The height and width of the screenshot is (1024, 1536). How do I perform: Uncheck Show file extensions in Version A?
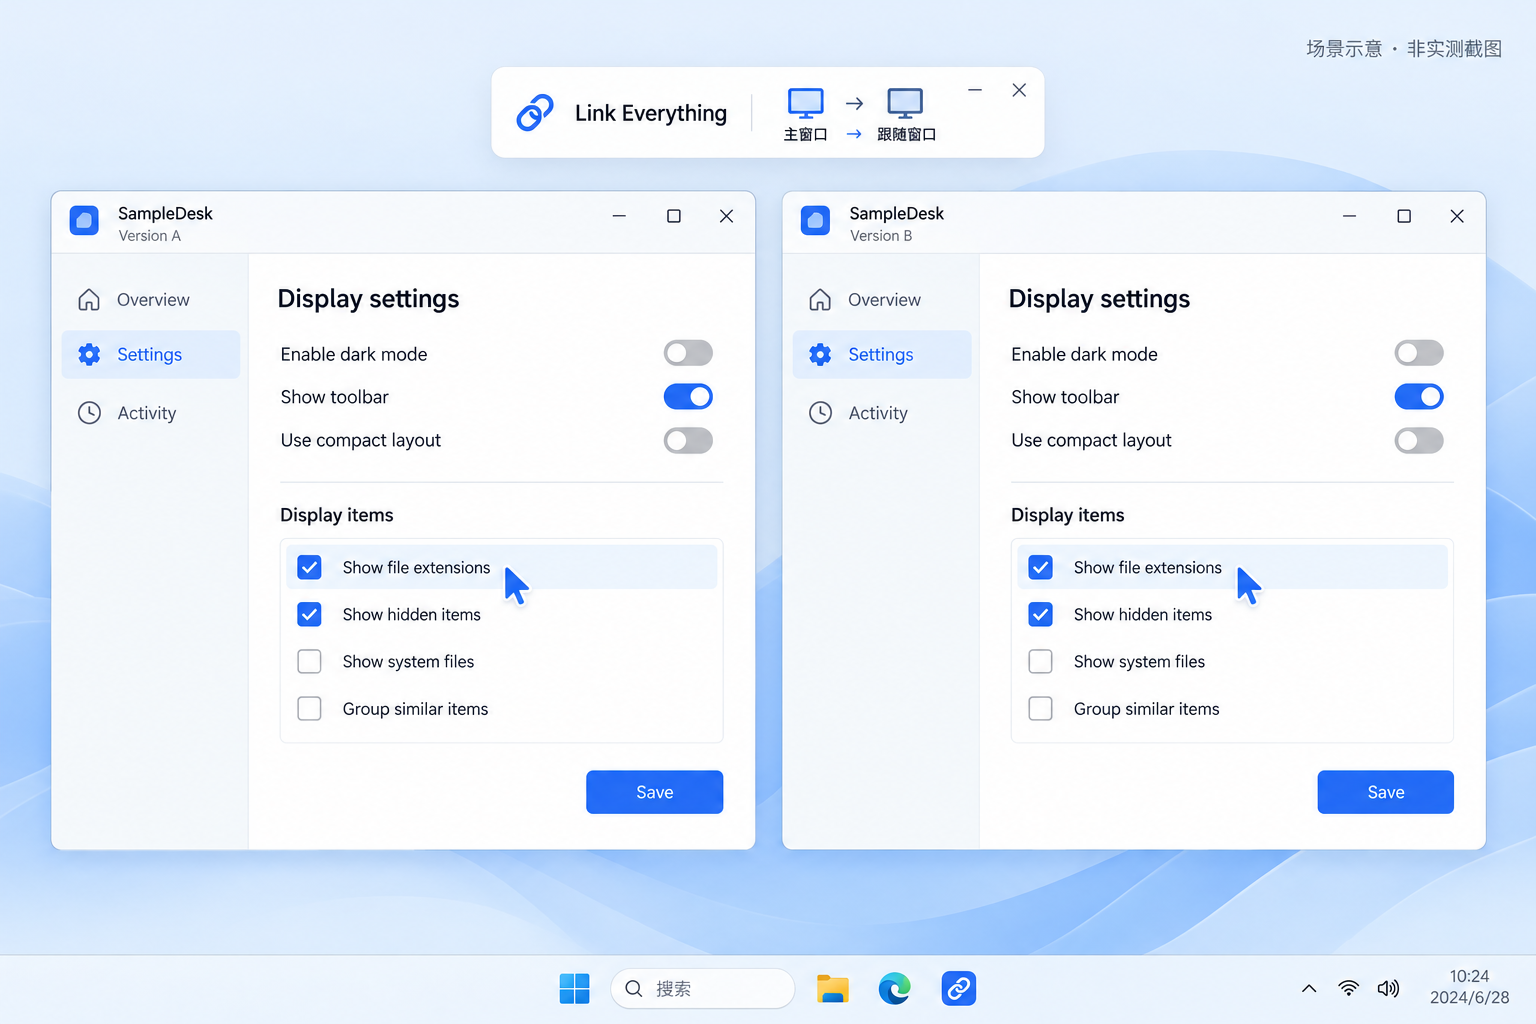pos(310,568)
